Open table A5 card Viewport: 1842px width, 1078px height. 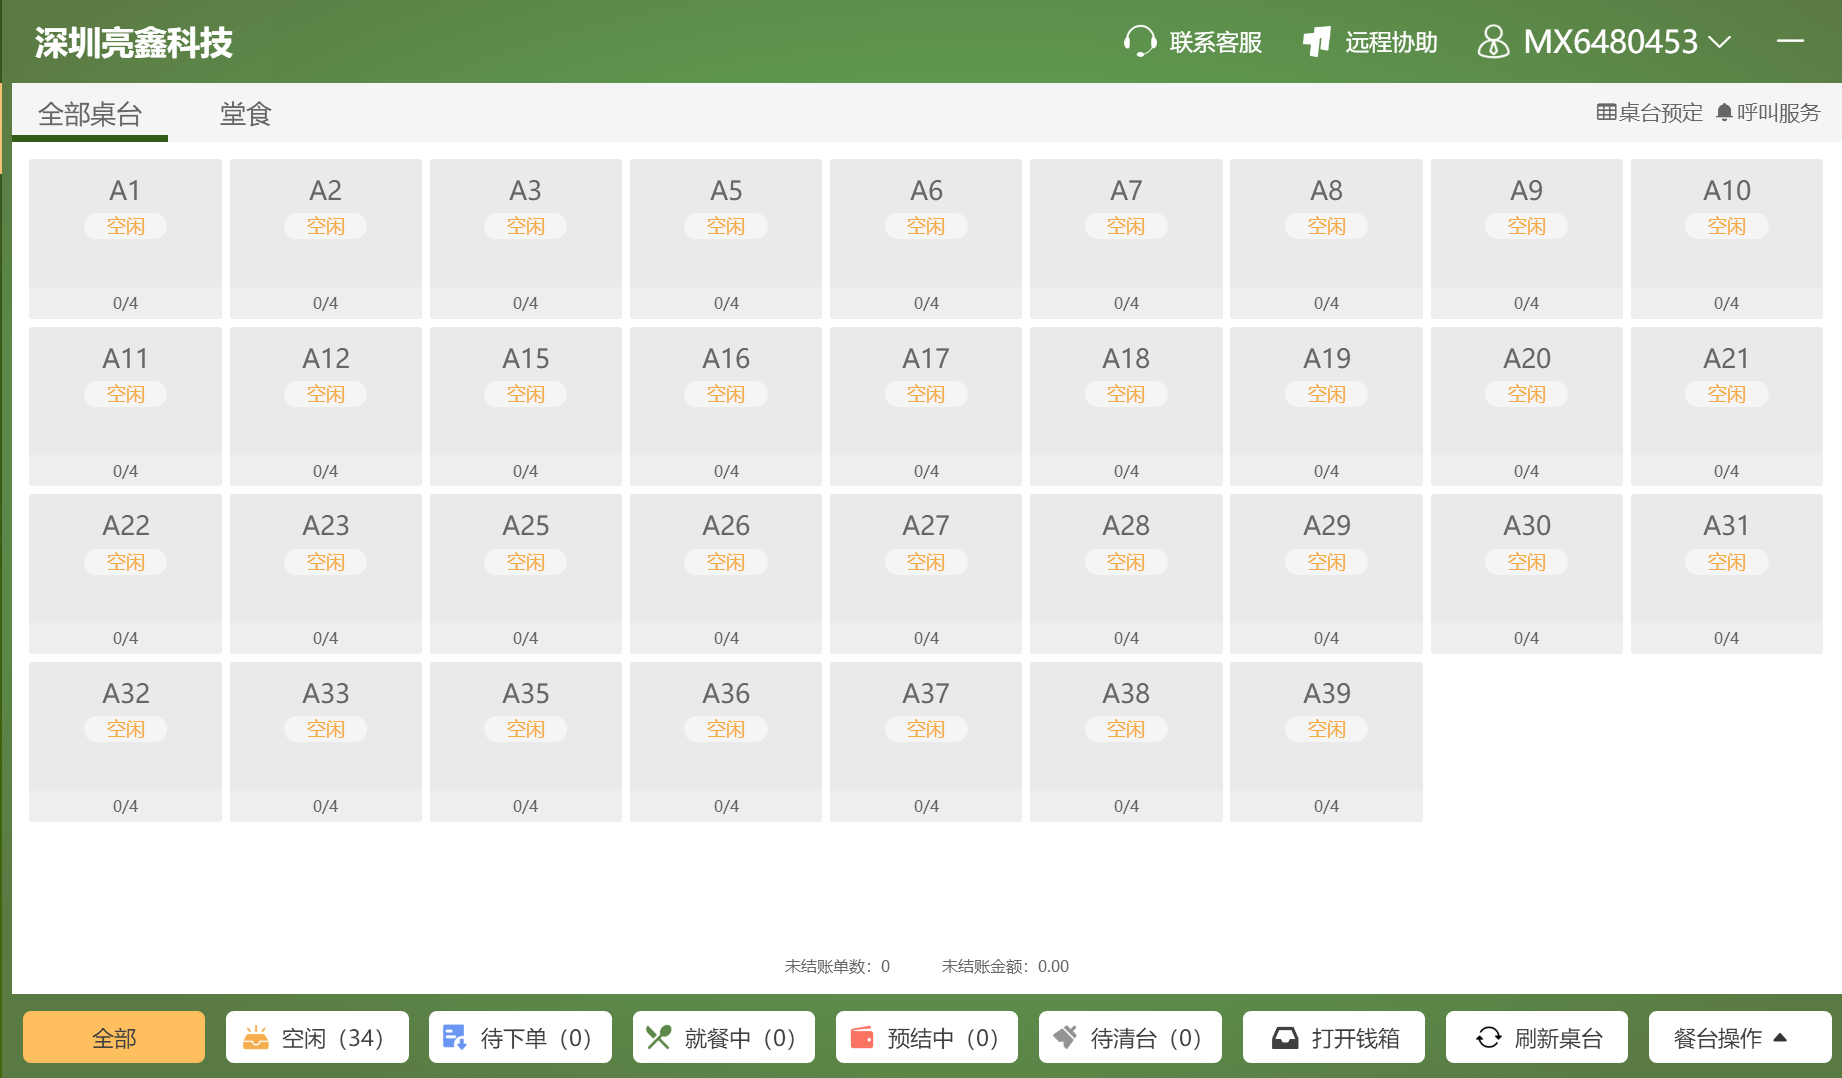click(x=726, y=239)
